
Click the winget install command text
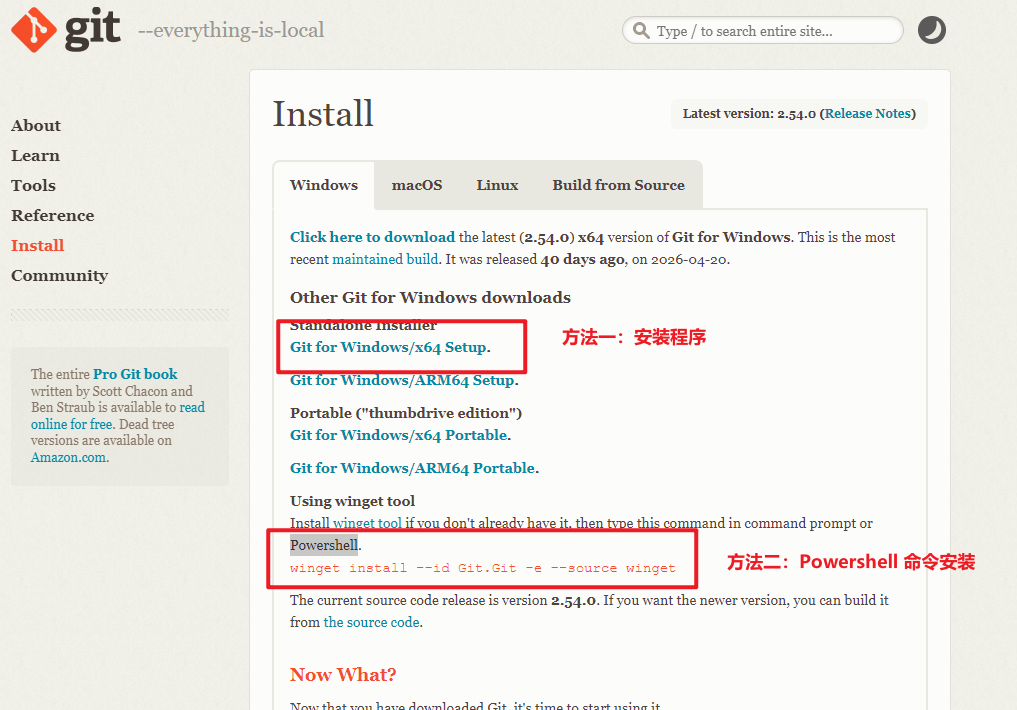click(x=483, y=568)
